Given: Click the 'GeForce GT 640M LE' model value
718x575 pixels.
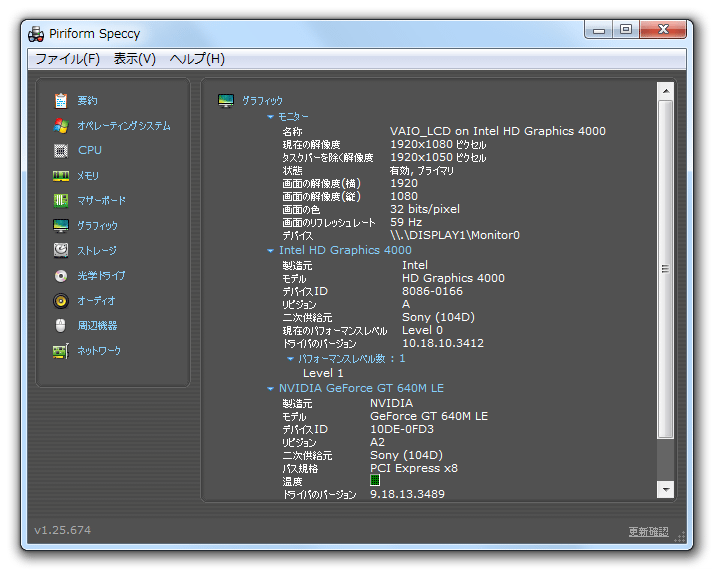Looking at the screenshot, I should (x=429, y=416).
